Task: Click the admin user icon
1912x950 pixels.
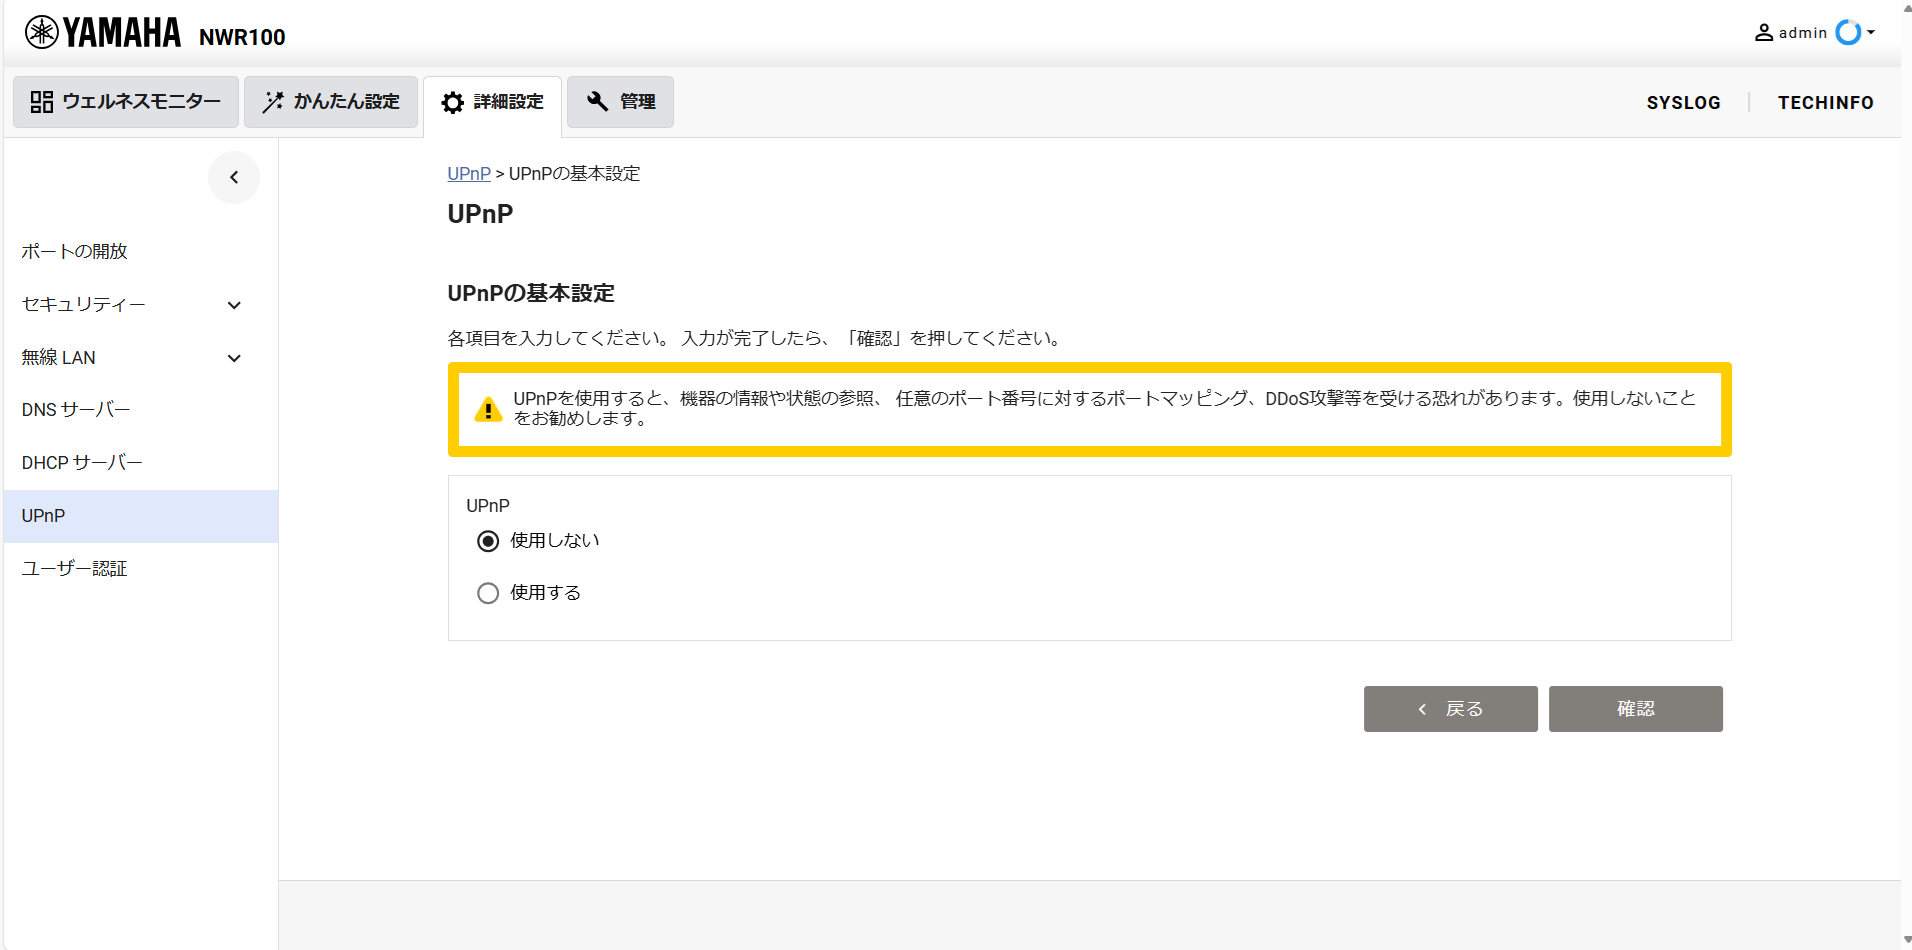Action: click(1763, 32)
